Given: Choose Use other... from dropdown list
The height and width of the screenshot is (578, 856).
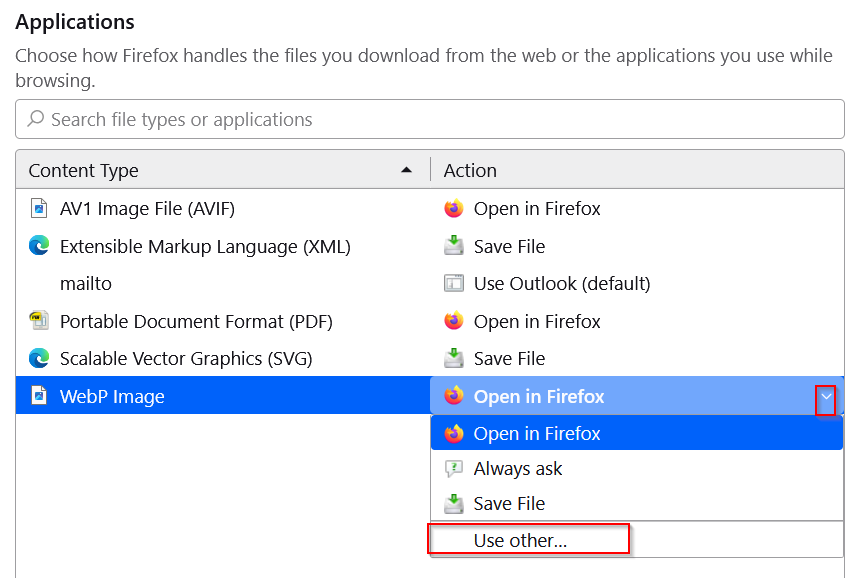Looking at the screenshot, I should (637, 540).
